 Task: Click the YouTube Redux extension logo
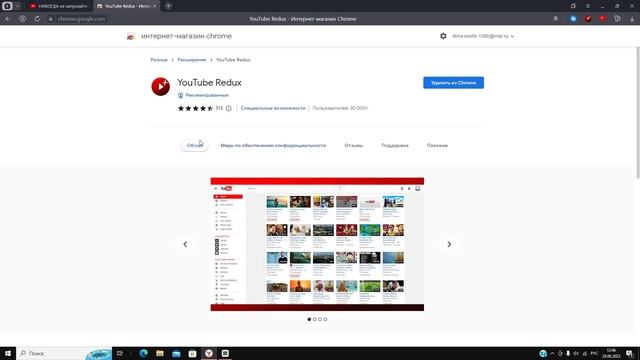pos(160,87)
